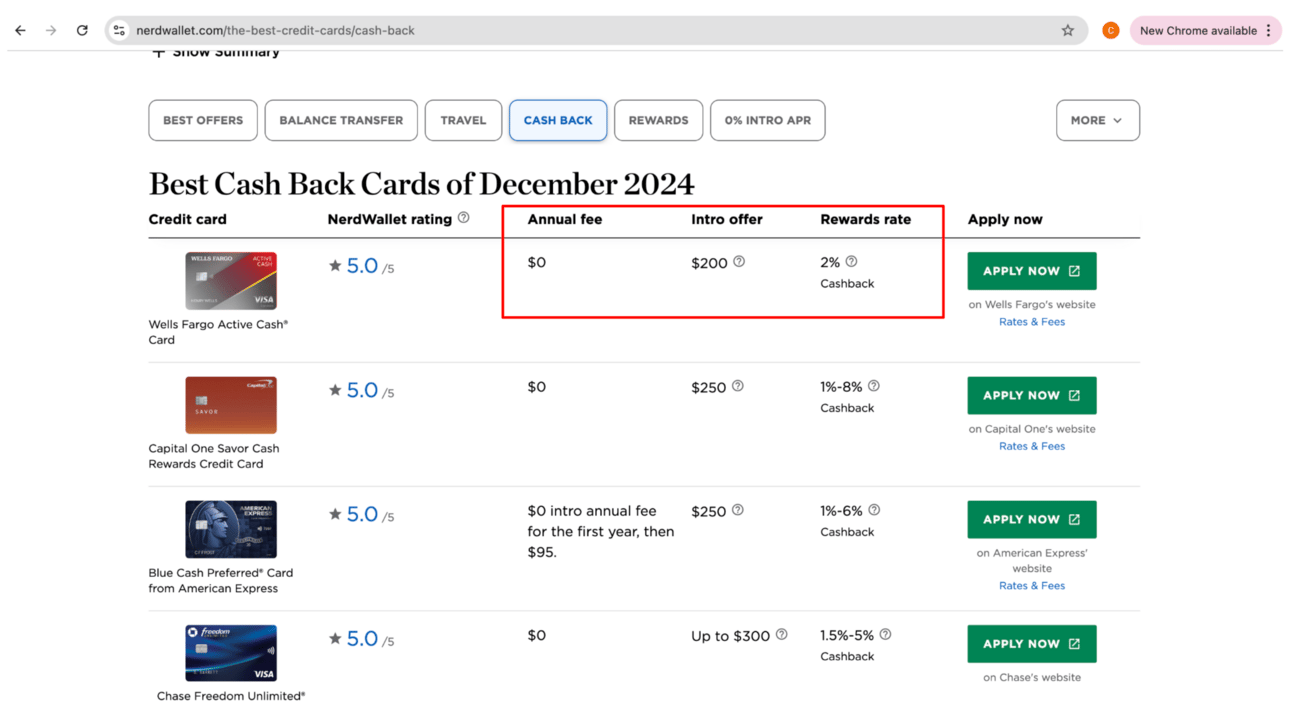The height and width of the screenshot is (716, 1292).
Task: Open American Express Rates & Fees link
Action: pos(1032,586)
